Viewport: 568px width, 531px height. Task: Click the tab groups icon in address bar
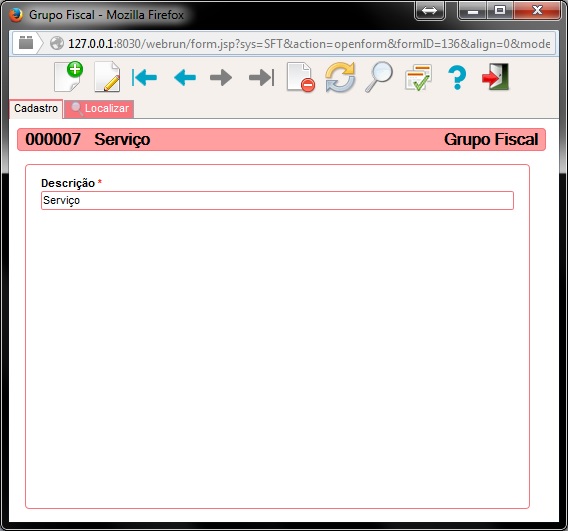[26, 43]
